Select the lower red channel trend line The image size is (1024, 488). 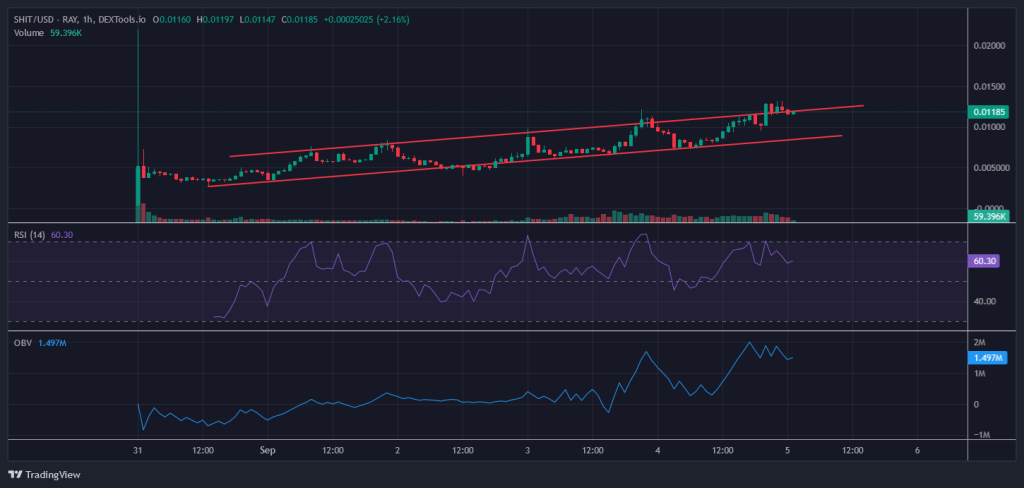coord(525,161)
